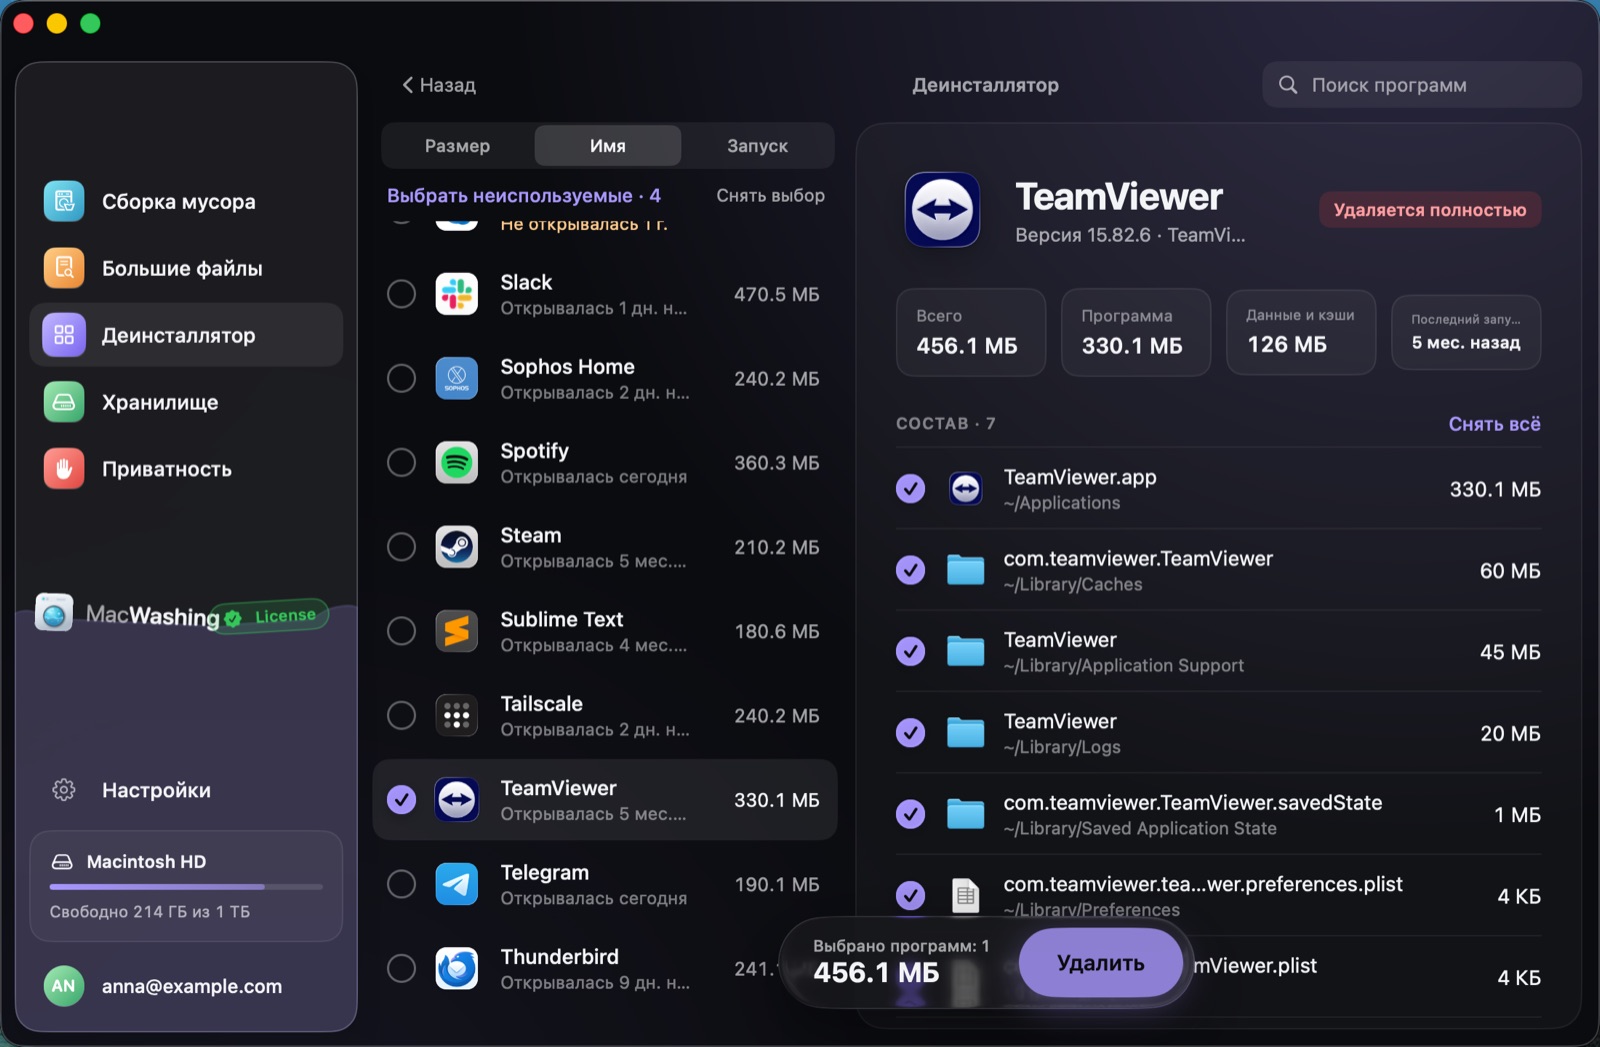Image resolution: width=1600 pixels, height=1047 pixels.
Task: Select the Steam app icon in list
Action: click(x=457, y=547)
